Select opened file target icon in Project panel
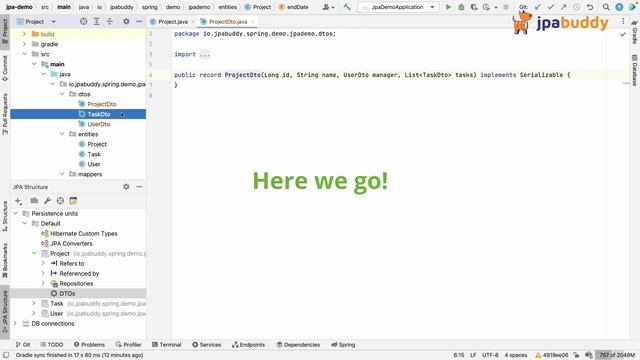This screenshot has height=360, width=640. point(83,21)
